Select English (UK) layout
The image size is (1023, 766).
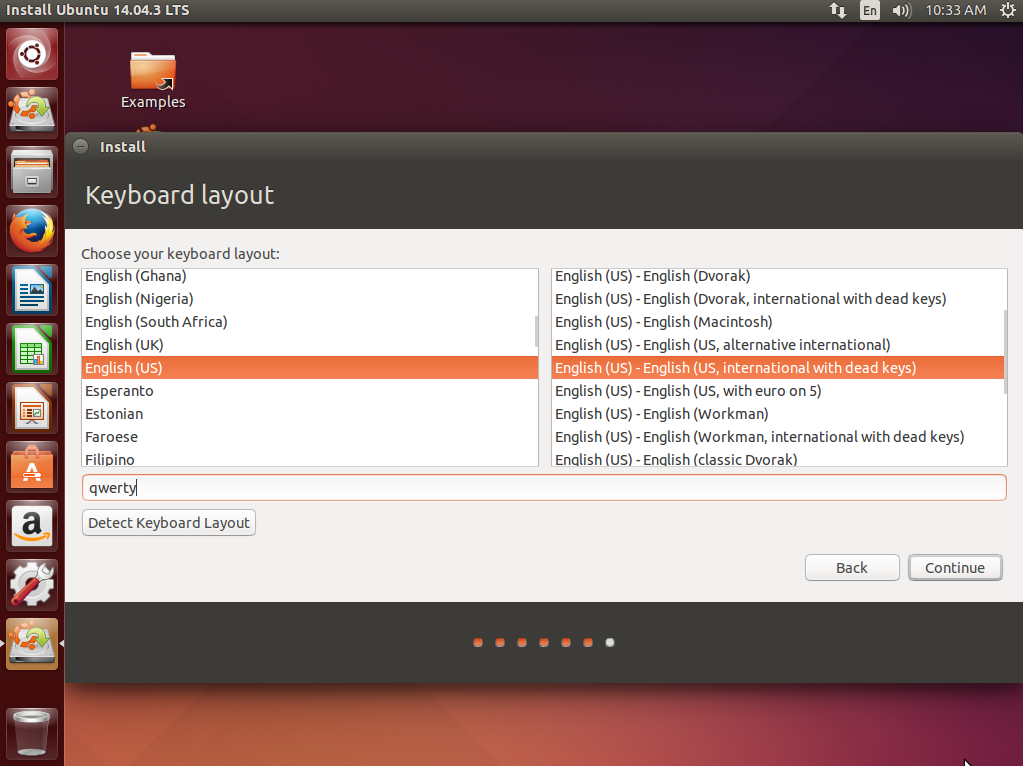point(310,345)
